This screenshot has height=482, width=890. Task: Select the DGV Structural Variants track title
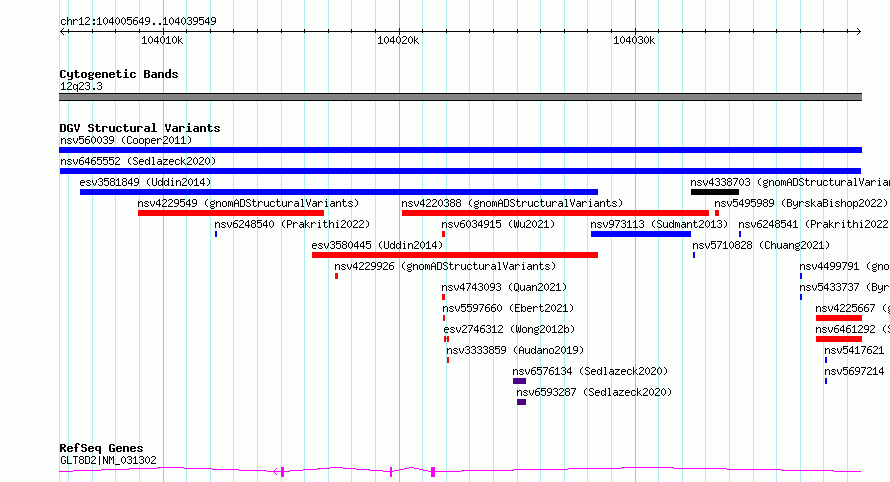(140, 128)
